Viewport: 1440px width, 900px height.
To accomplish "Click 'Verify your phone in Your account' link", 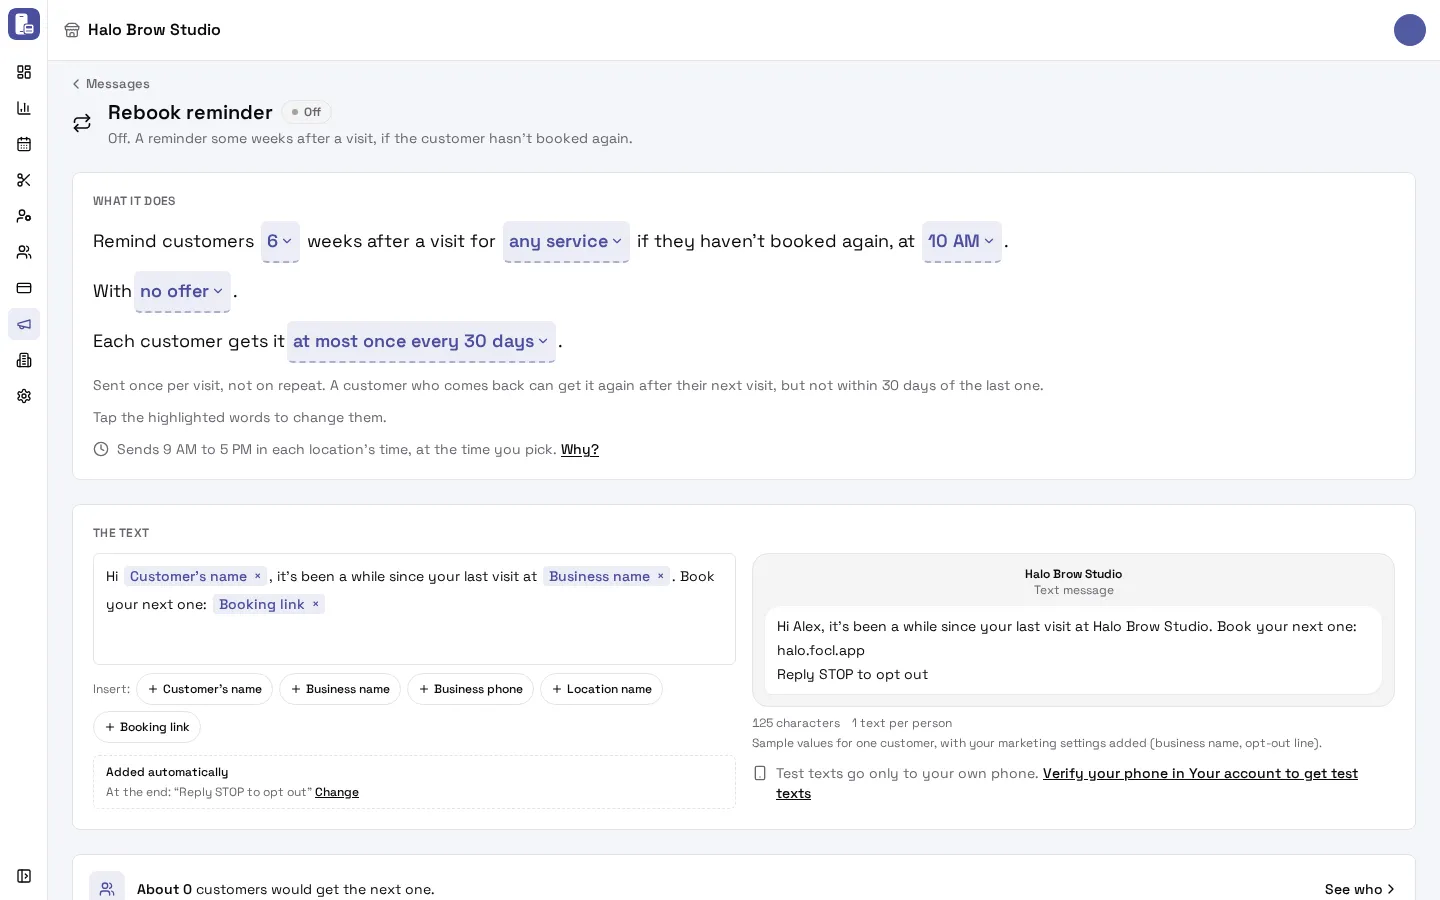I will pos(1067,783).
